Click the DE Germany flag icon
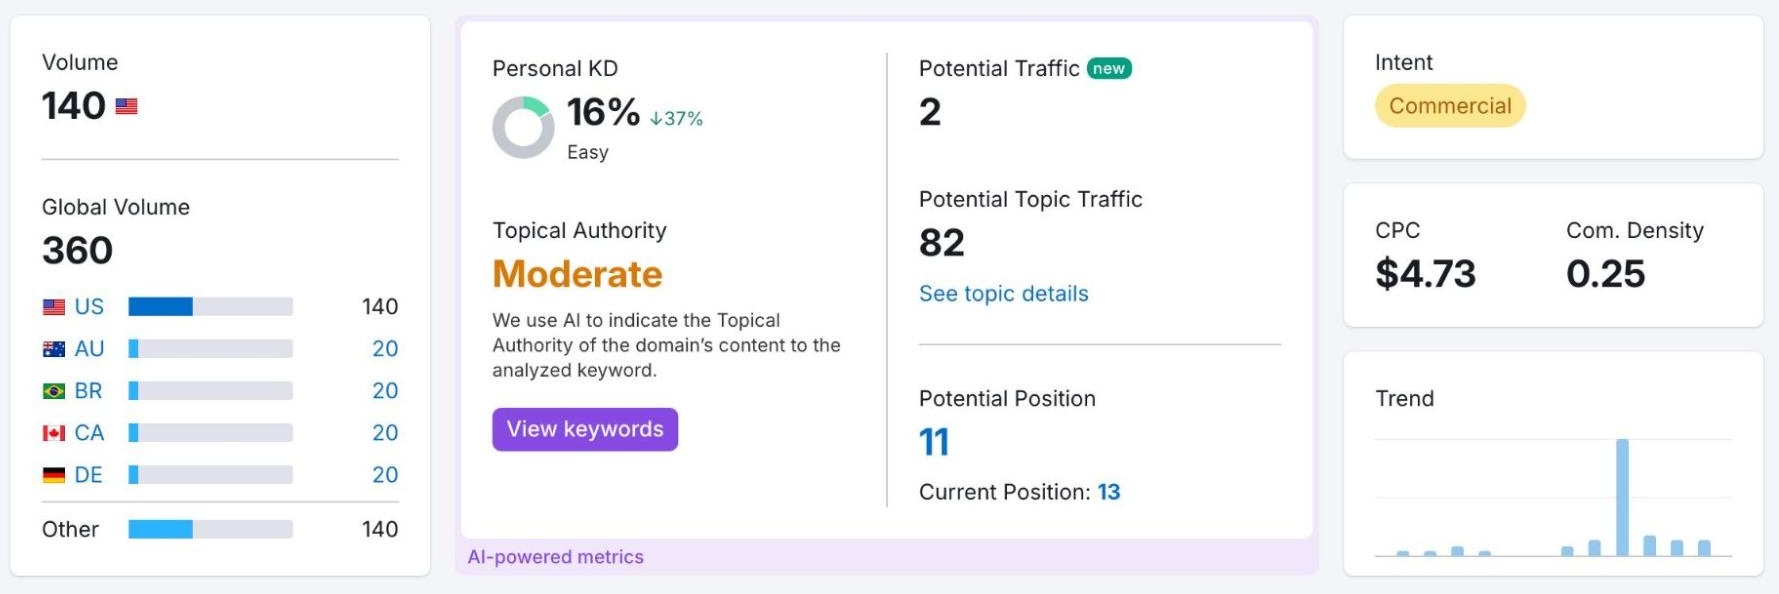 coord(55,474)
